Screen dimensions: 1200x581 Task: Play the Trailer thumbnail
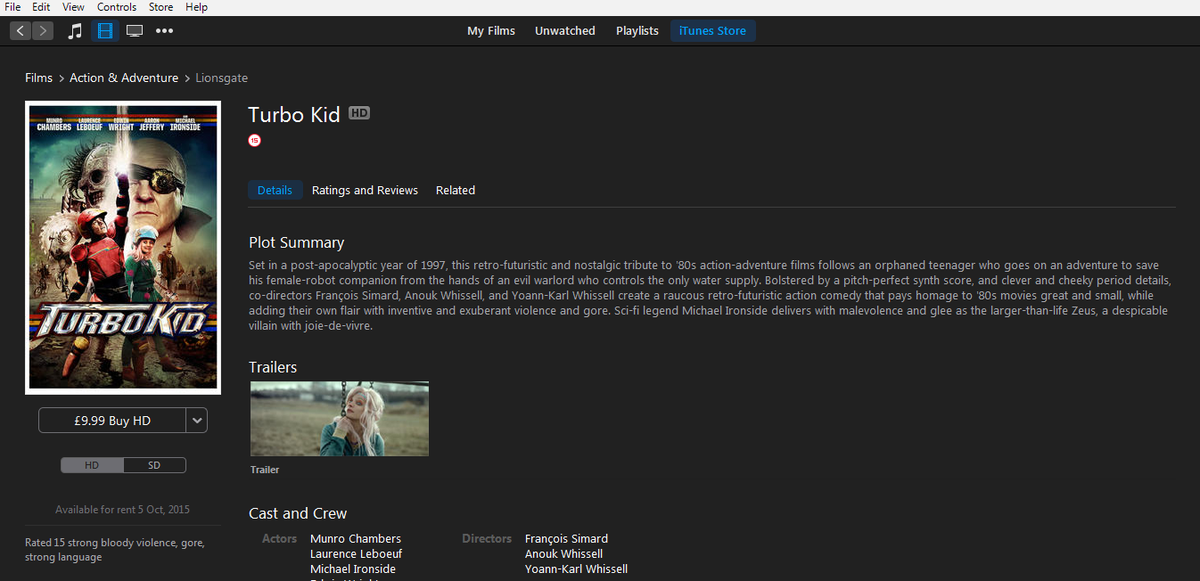tap(339, 418)
